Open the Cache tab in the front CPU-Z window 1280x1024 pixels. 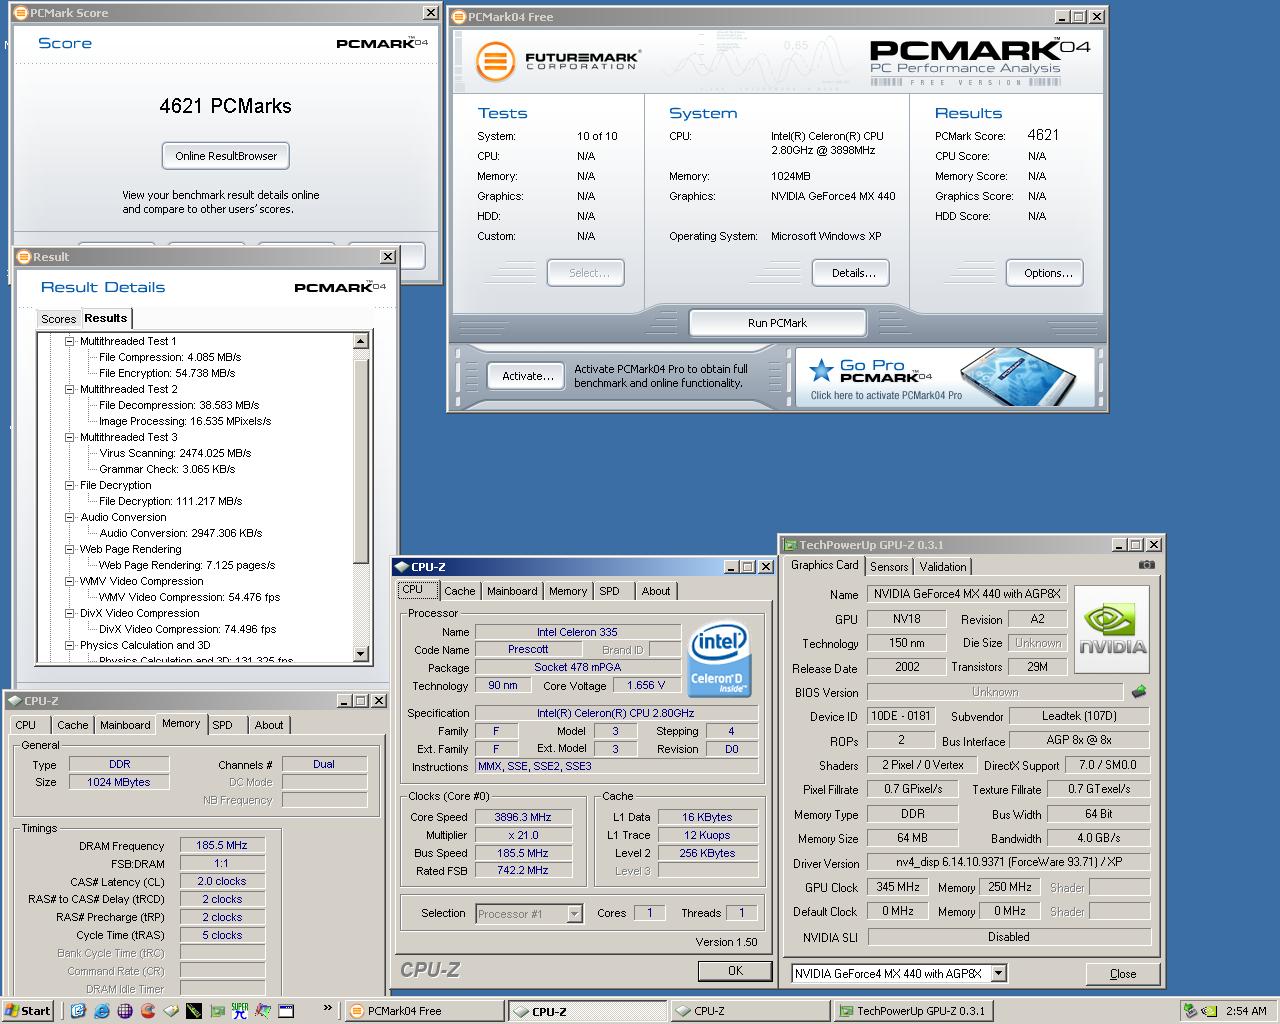(x=460, y=591)
